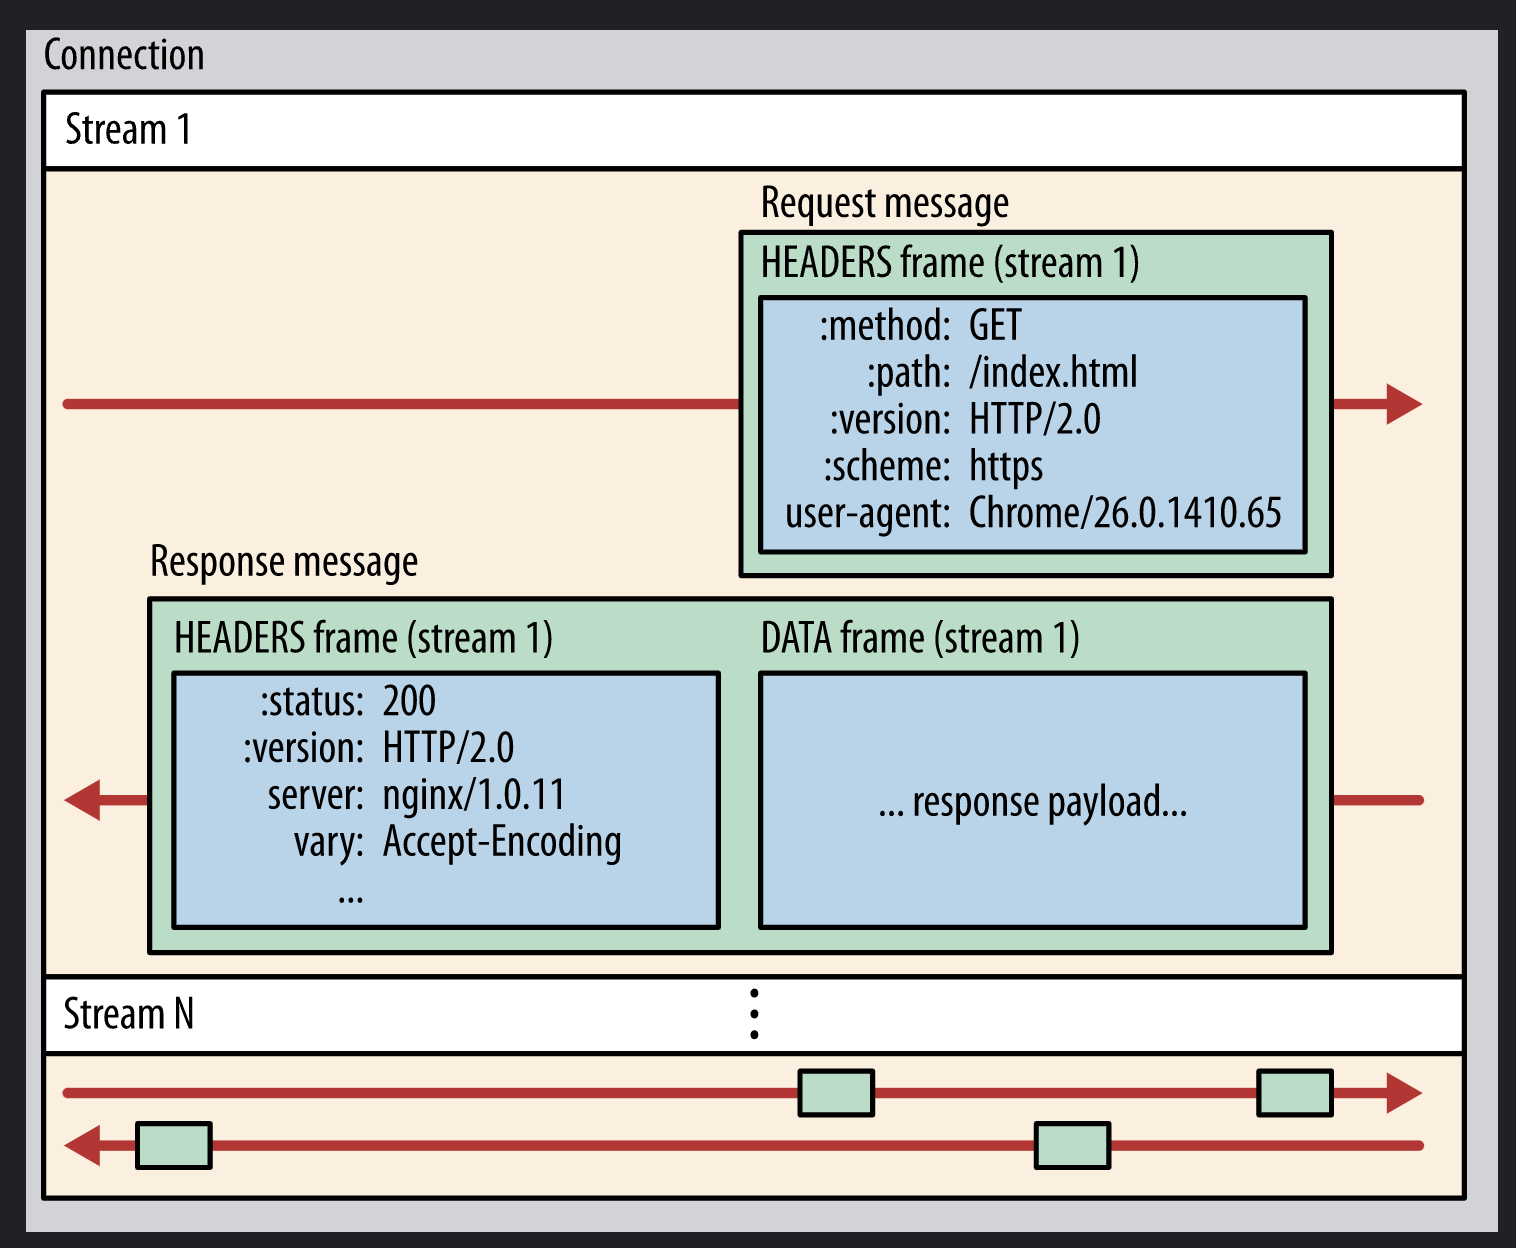Click the vertical dots in Stream N row
This screenshot has width=1516, height=1248.
click(x=754, y=1014)
